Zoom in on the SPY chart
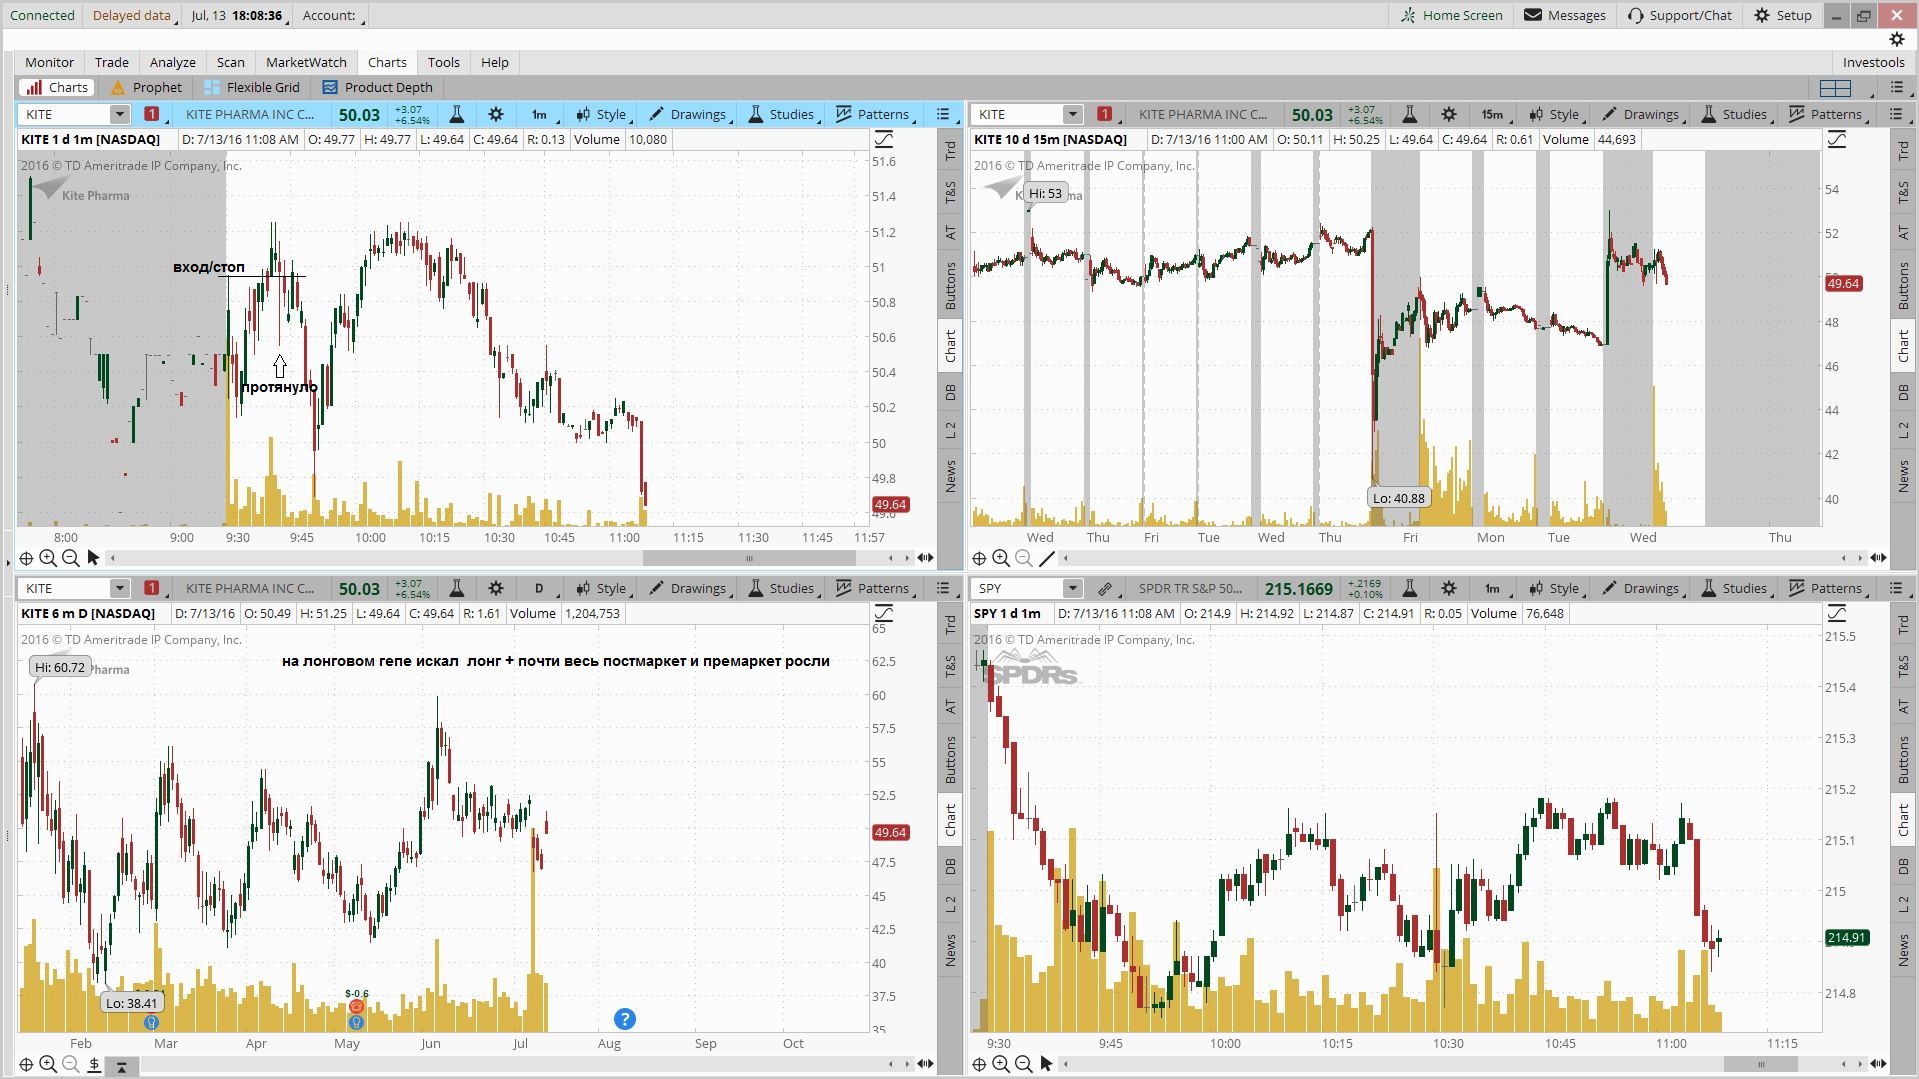 [x=1001, y=1064]
